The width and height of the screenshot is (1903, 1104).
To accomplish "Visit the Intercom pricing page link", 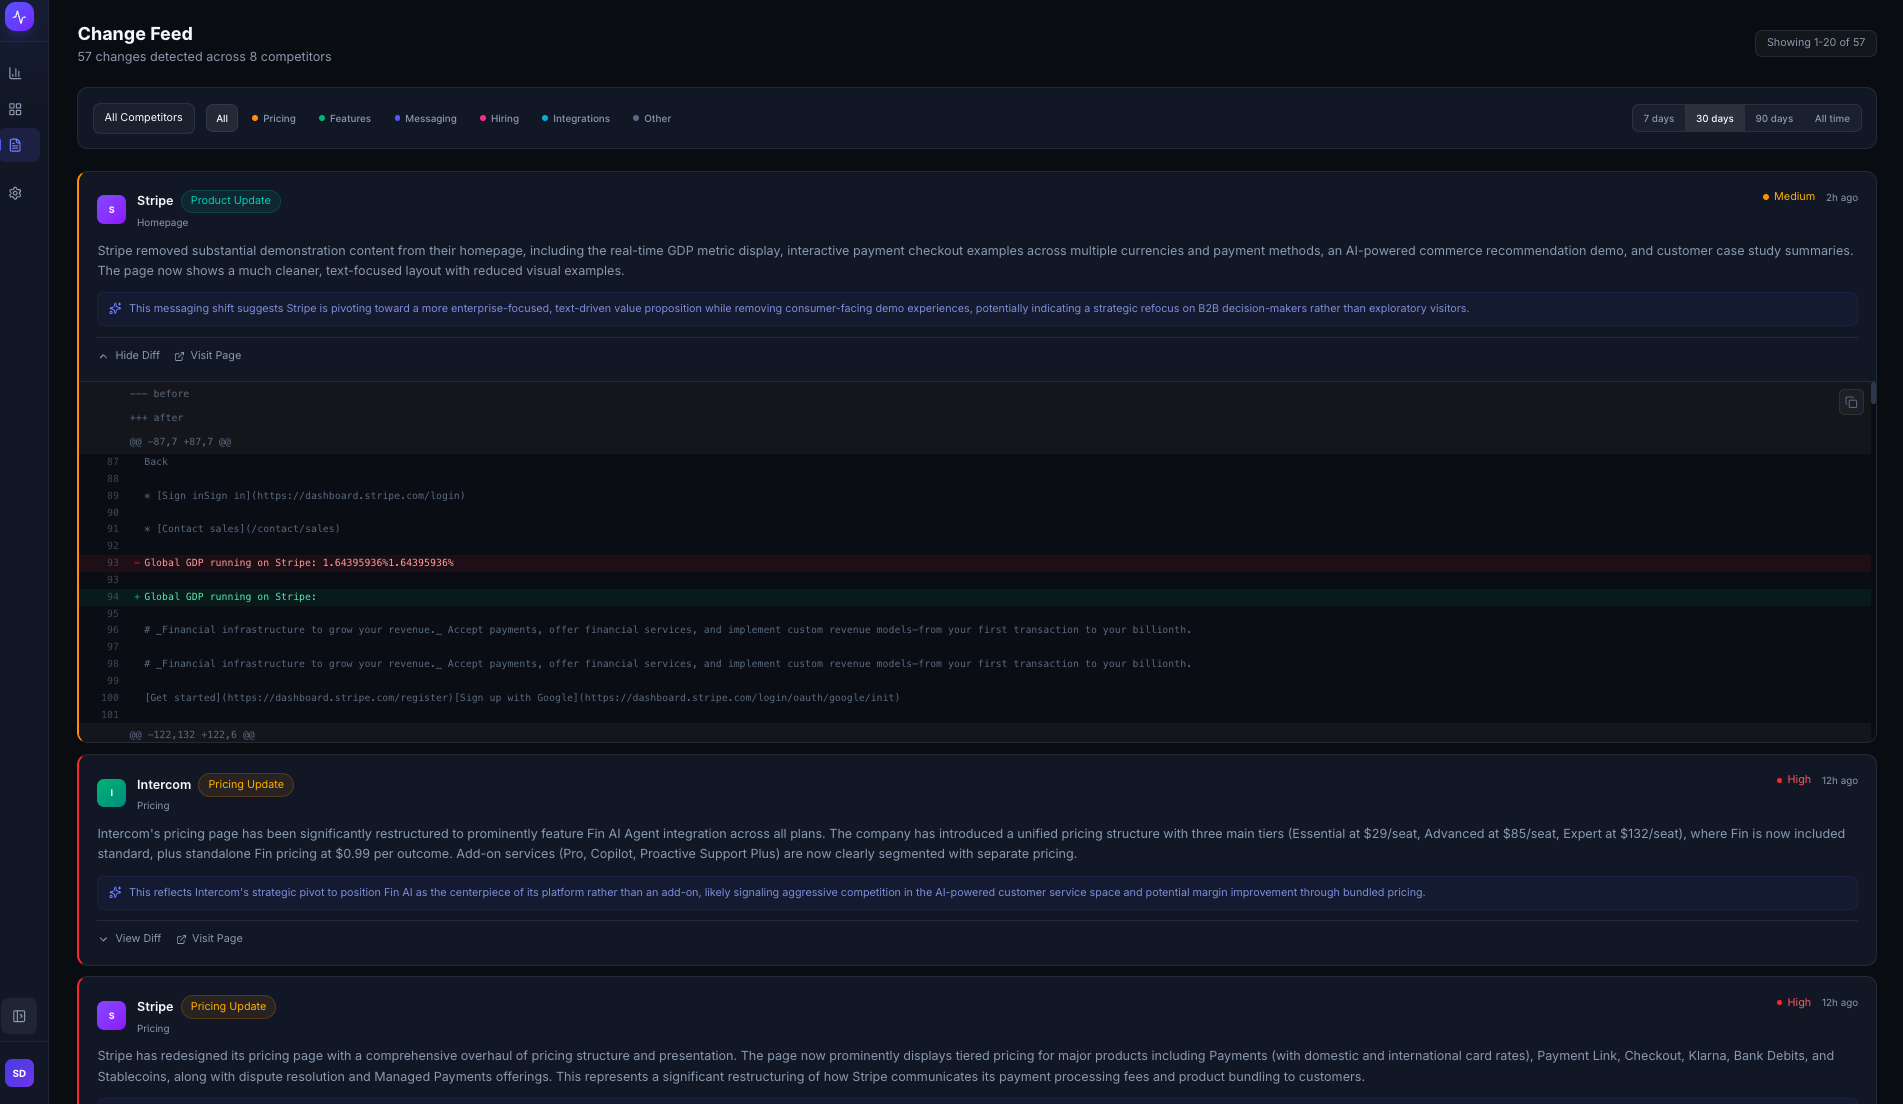I will tap(210, 938).
